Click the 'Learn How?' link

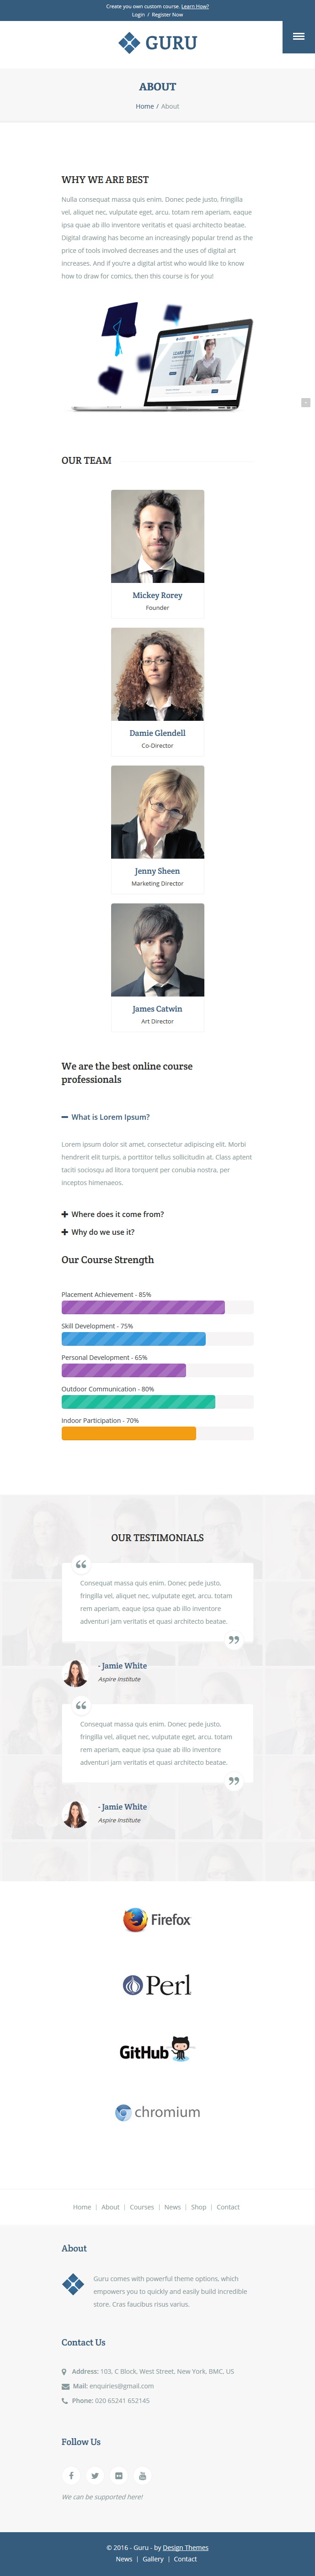tap(195, 6)
